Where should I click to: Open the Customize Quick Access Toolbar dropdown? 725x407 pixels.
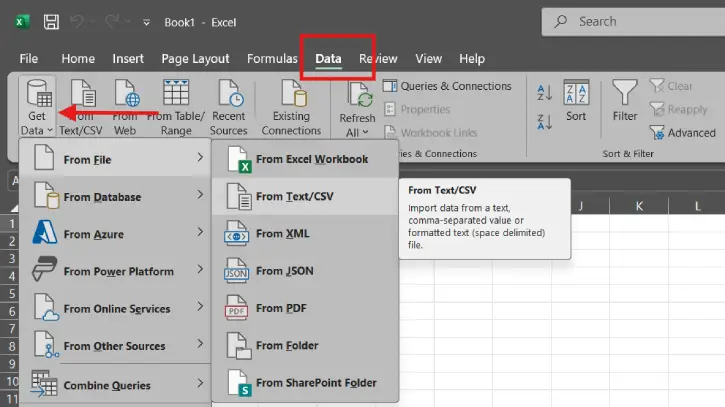146,22
